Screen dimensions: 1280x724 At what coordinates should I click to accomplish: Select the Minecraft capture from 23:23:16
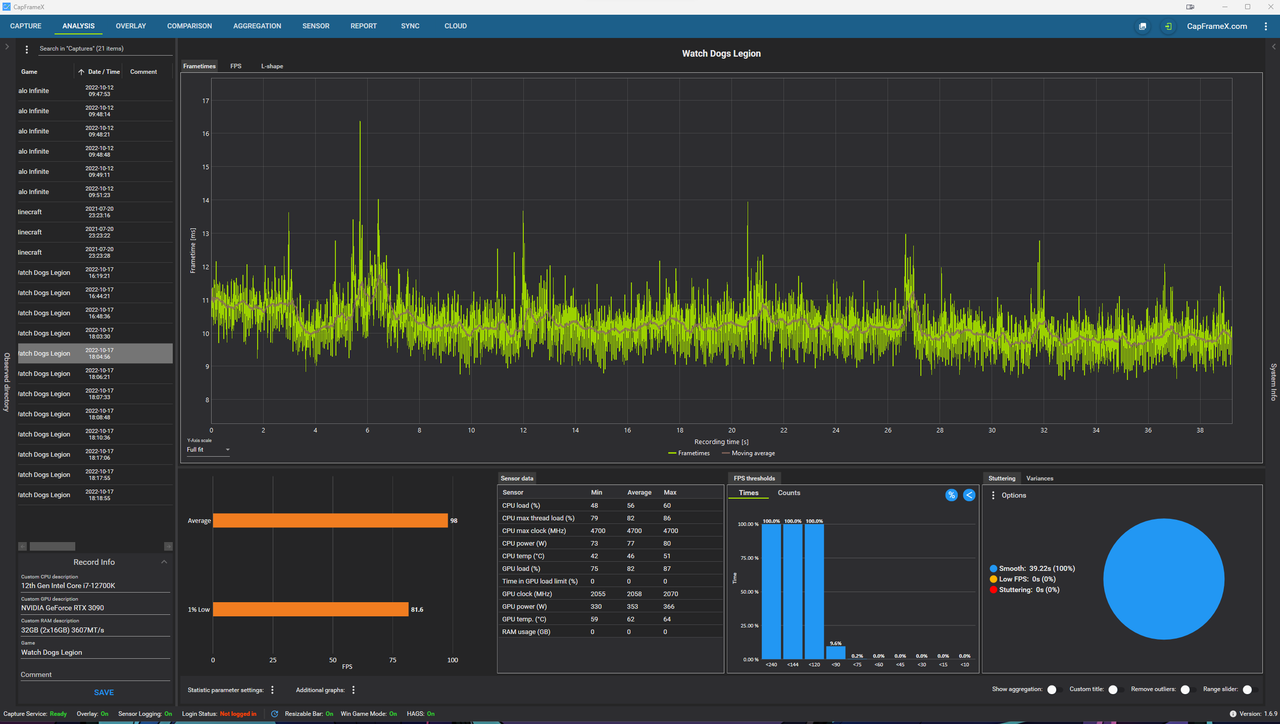click(95, 212)
